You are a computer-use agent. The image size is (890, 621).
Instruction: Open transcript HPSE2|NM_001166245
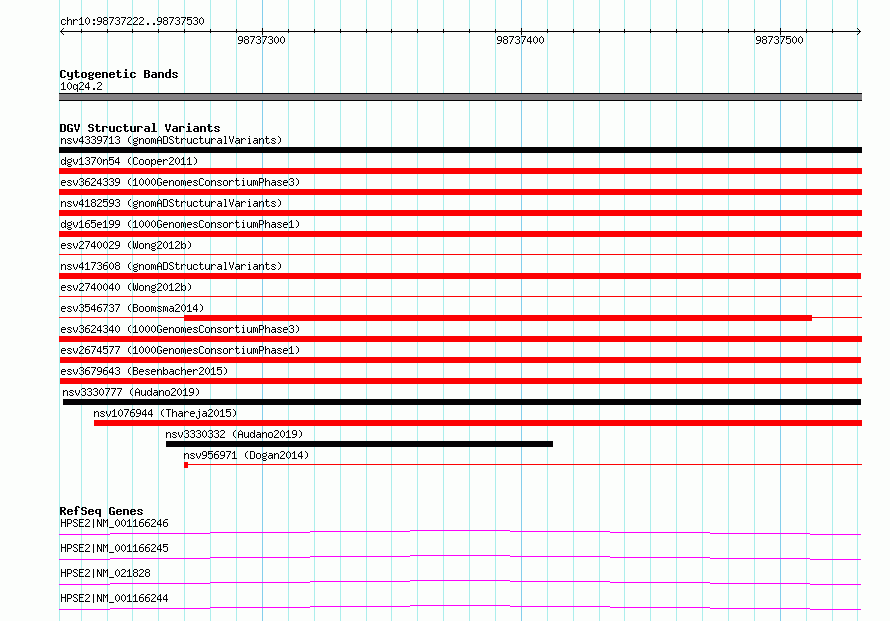114,548
